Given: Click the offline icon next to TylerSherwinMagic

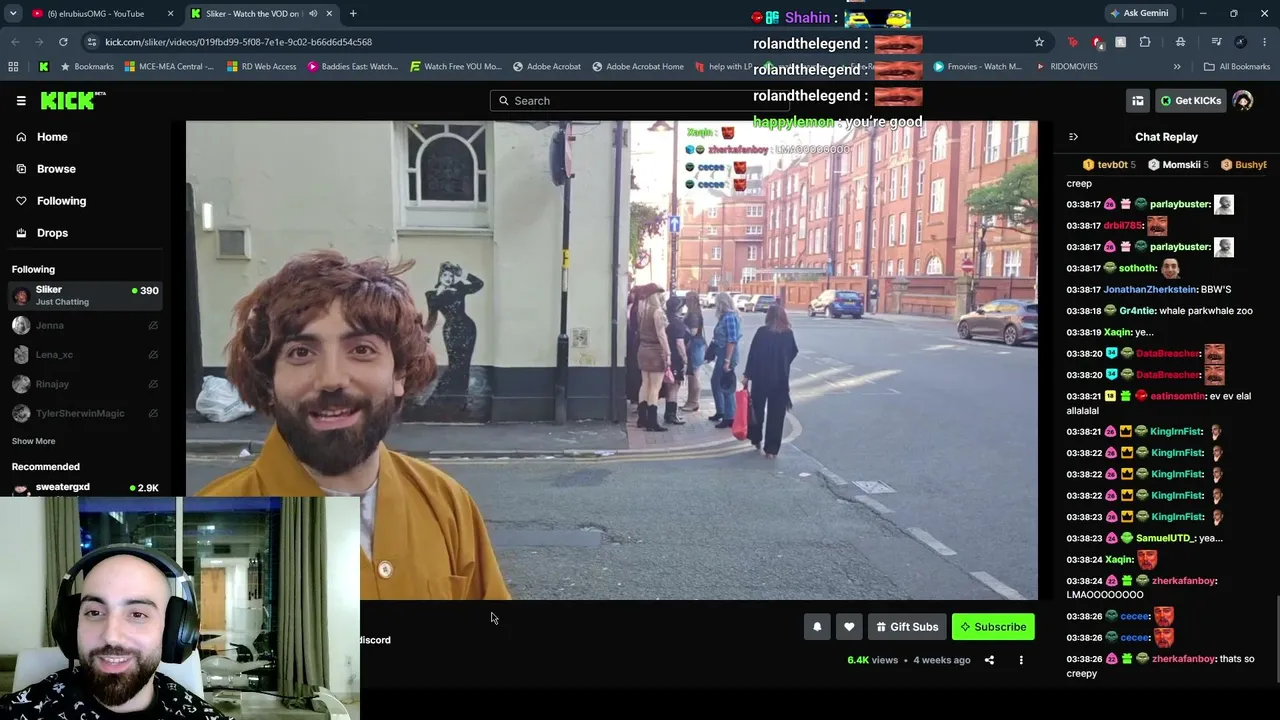Looking at the screenshot, I should tap(153, 413).
